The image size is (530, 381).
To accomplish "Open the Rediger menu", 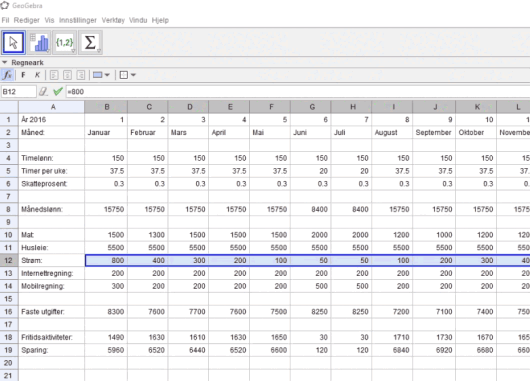I will [26, 20].
